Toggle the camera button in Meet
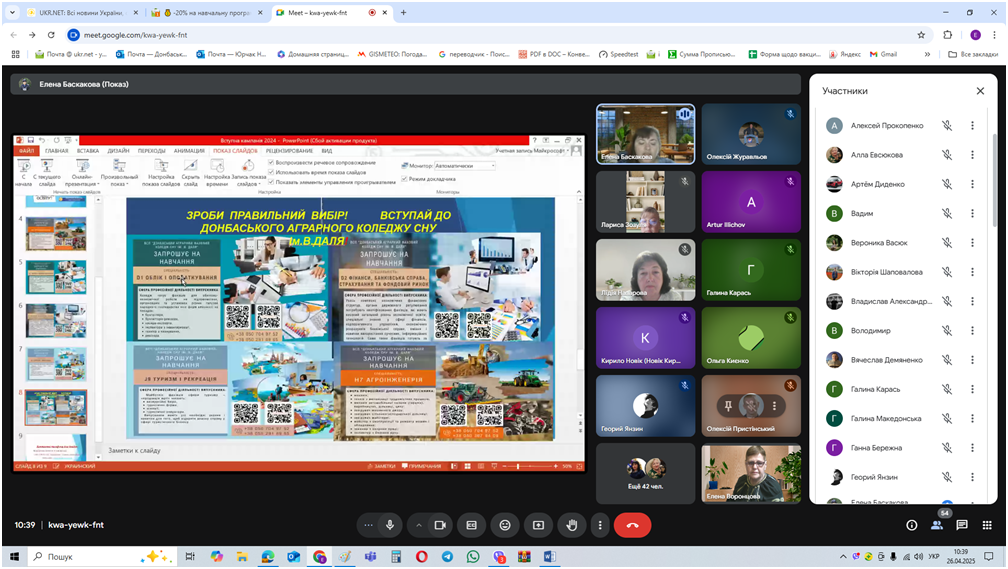The height and width of the screenshot is (569, 1008). point(440,525)
